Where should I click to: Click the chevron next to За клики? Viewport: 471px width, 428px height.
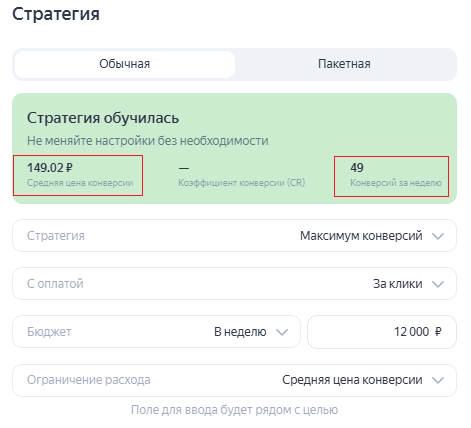click(438, 284)
